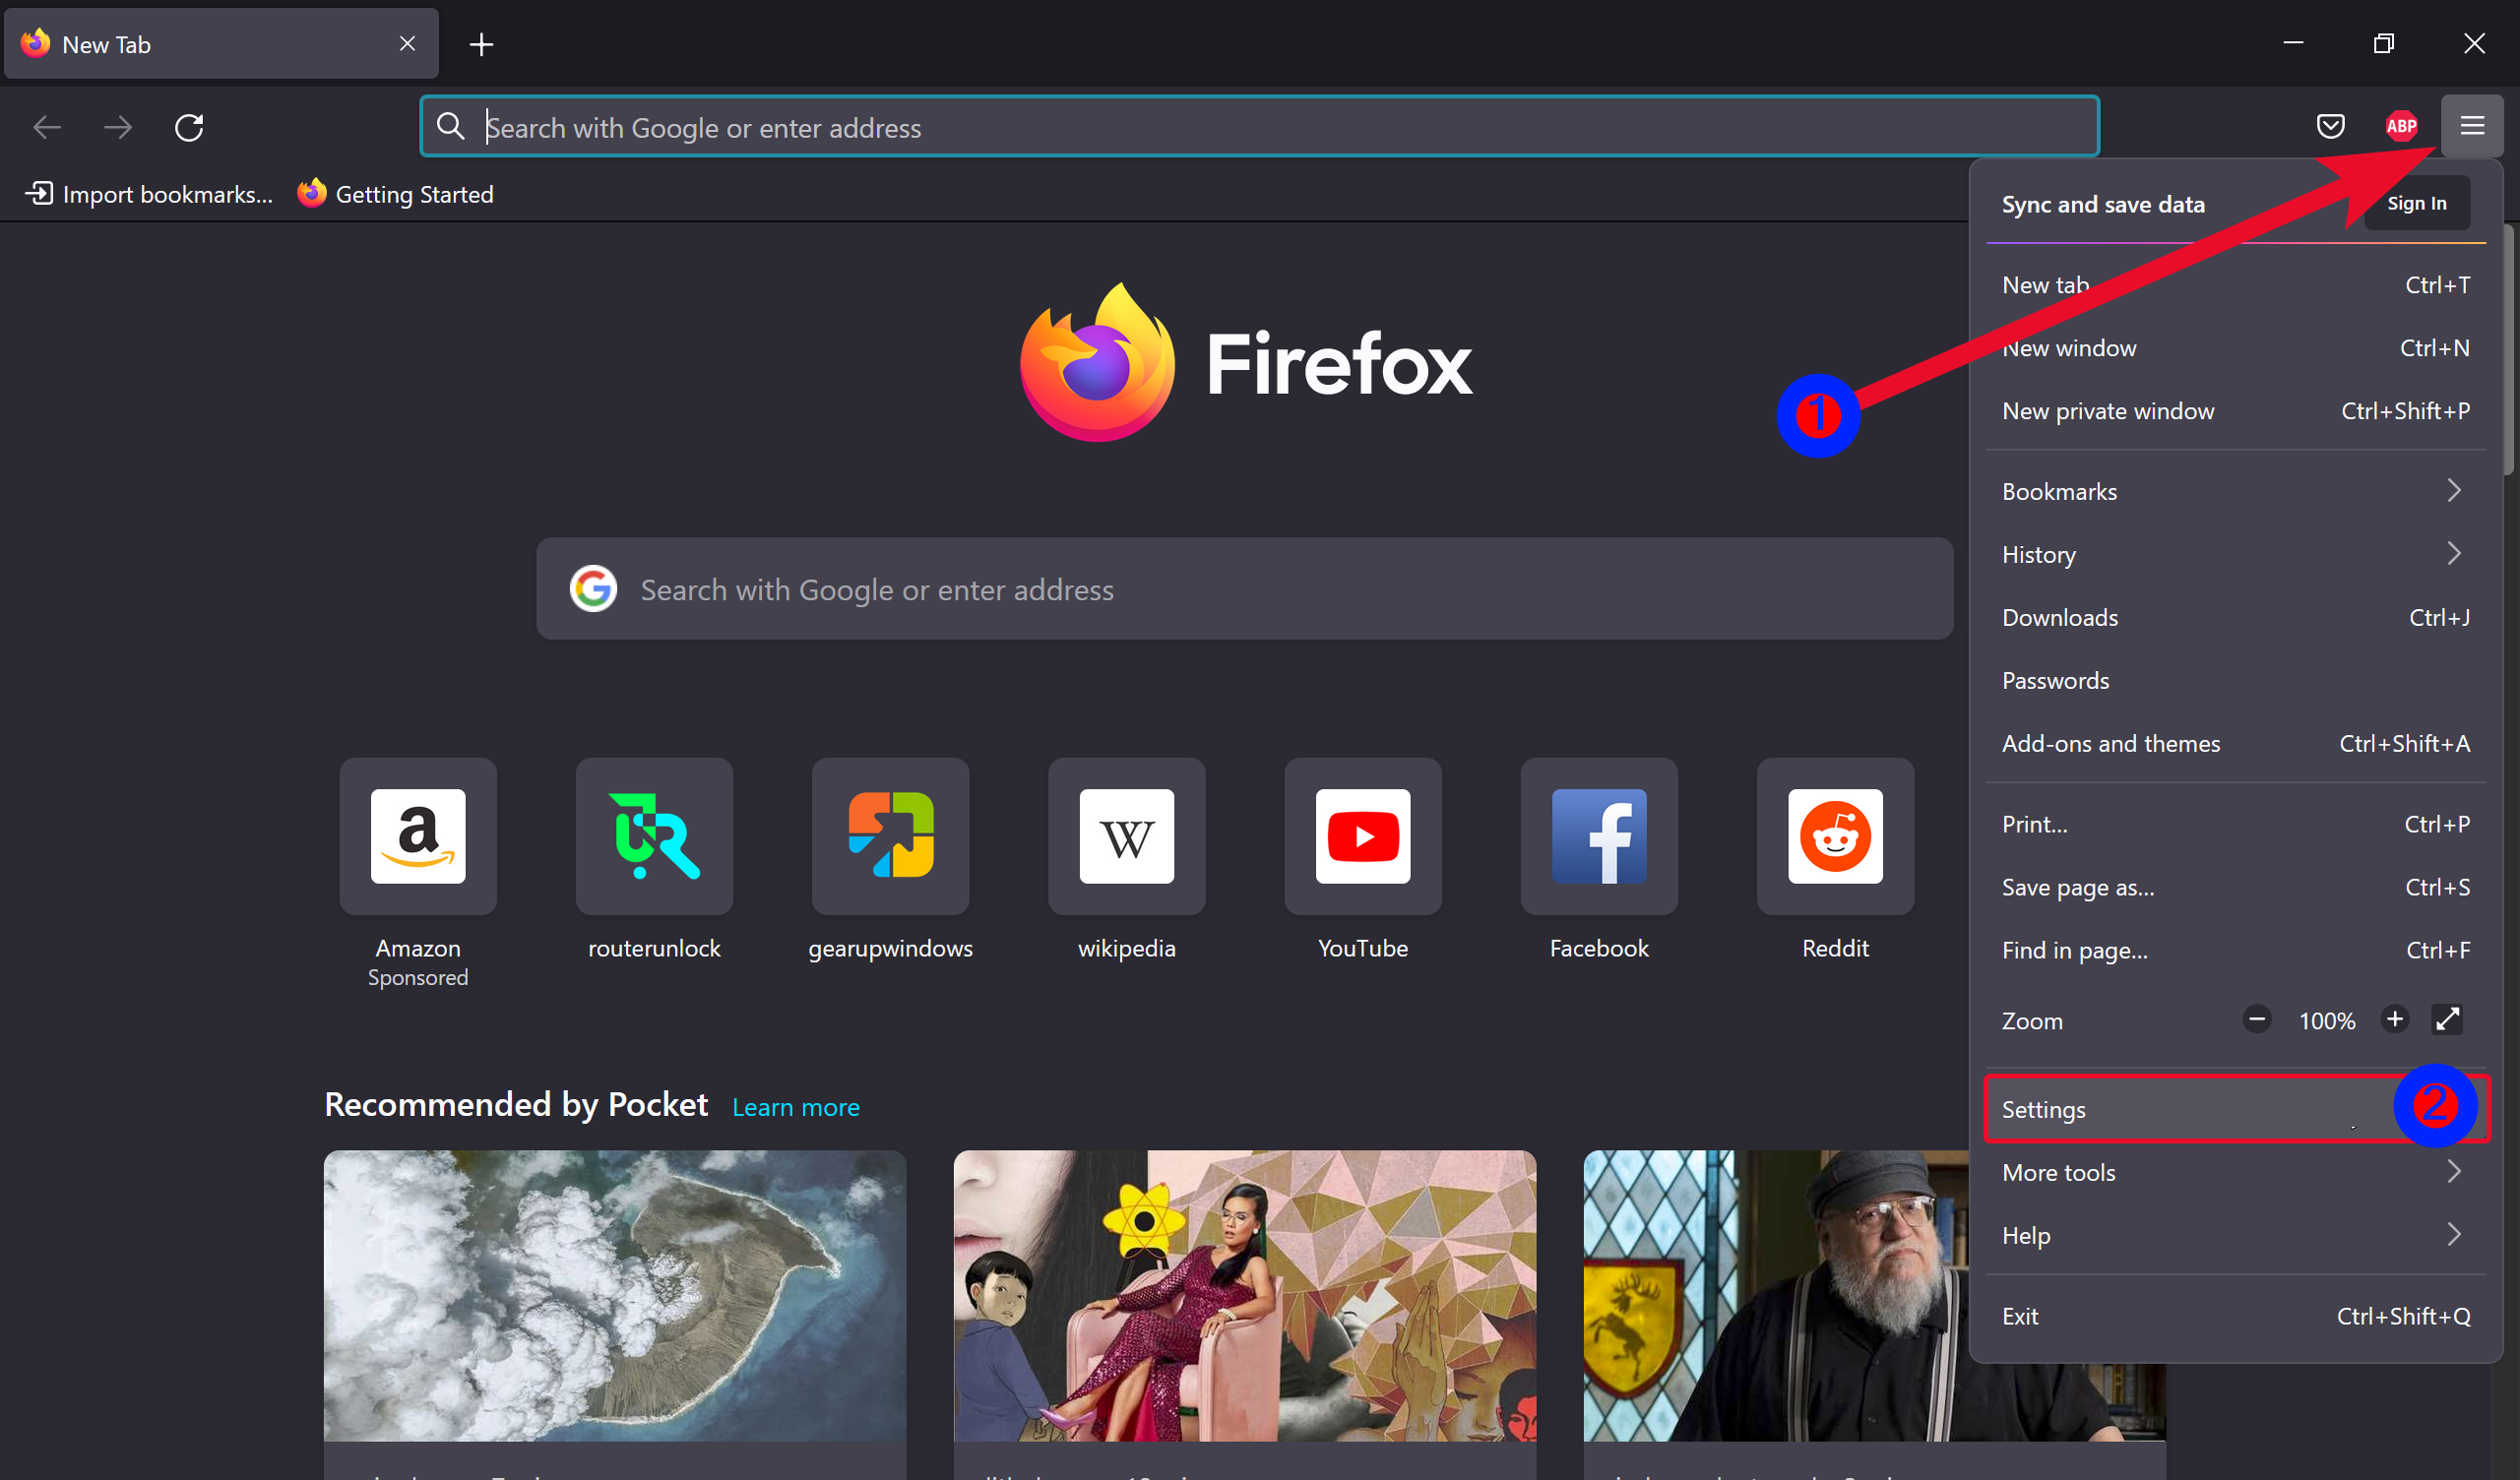
Task: Minimize the Firefox window
Action: 2293,43
